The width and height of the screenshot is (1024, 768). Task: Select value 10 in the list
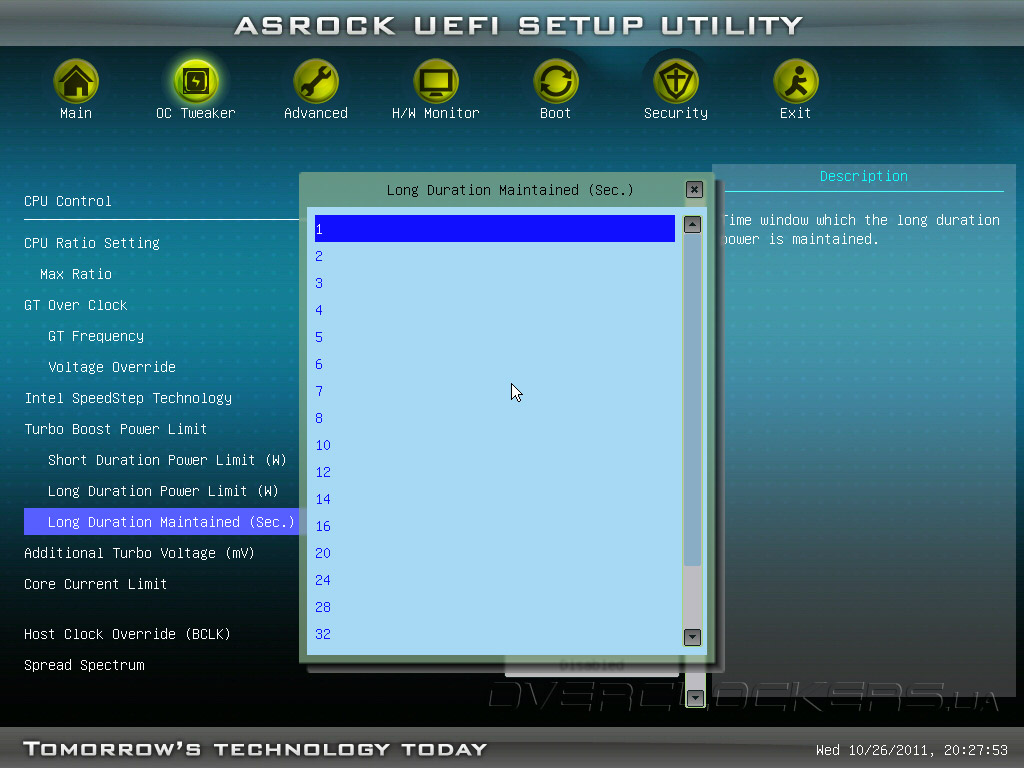(x=494, y=445)
